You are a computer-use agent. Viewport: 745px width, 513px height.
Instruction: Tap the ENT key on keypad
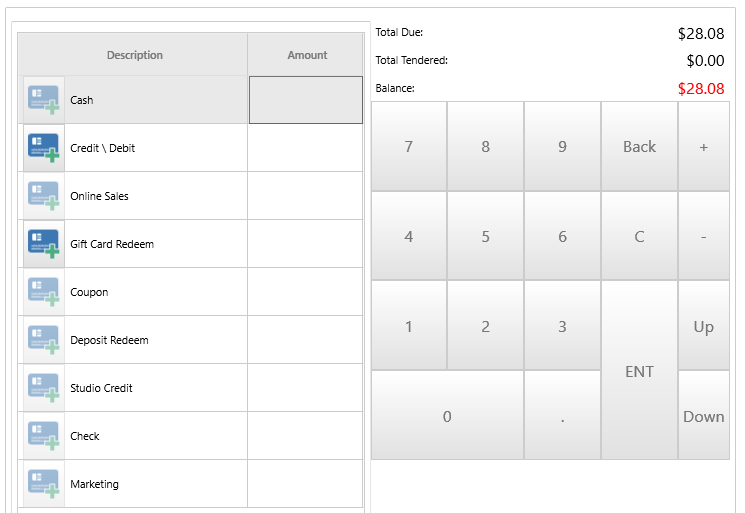point(639,370)
